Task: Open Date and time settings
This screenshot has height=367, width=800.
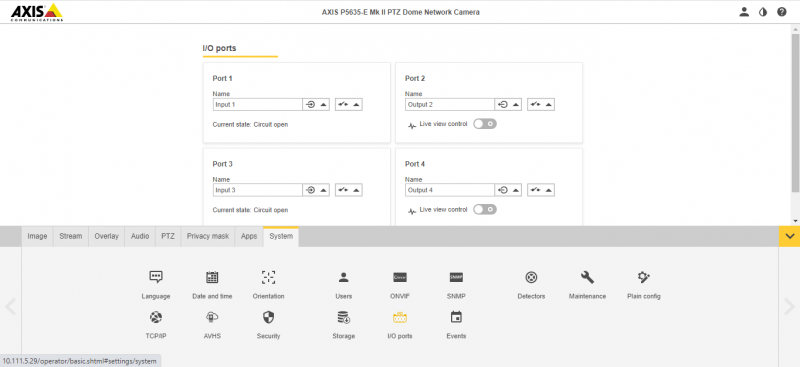Action: tap(212, 277)
